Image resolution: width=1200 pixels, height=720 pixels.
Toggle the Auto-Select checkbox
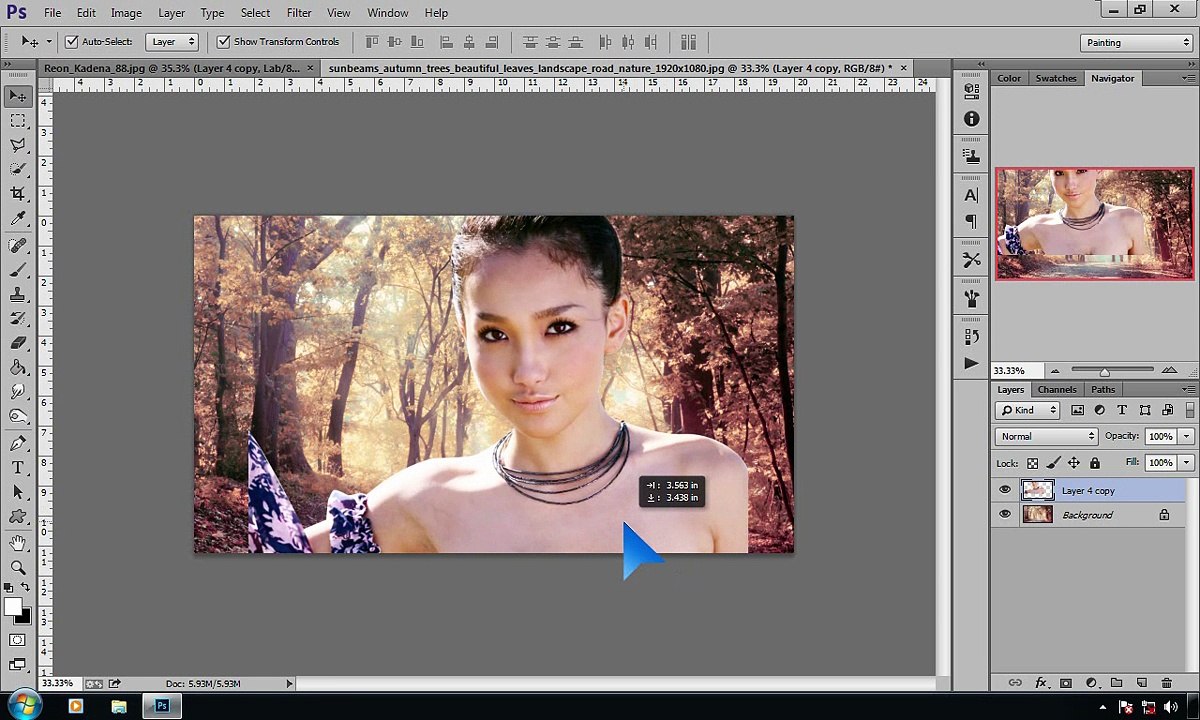pyautogui.click(x=72, y=42)
